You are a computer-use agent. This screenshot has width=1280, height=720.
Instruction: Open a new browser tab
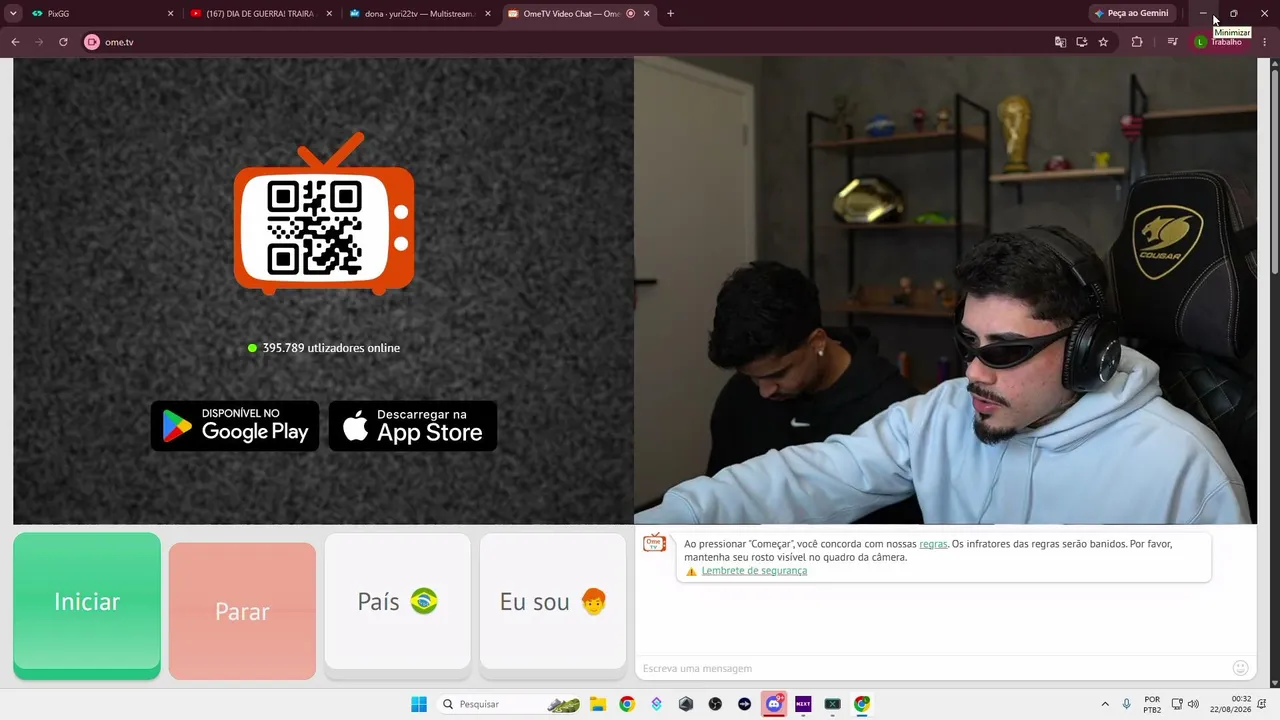click(x=670, y=14)
